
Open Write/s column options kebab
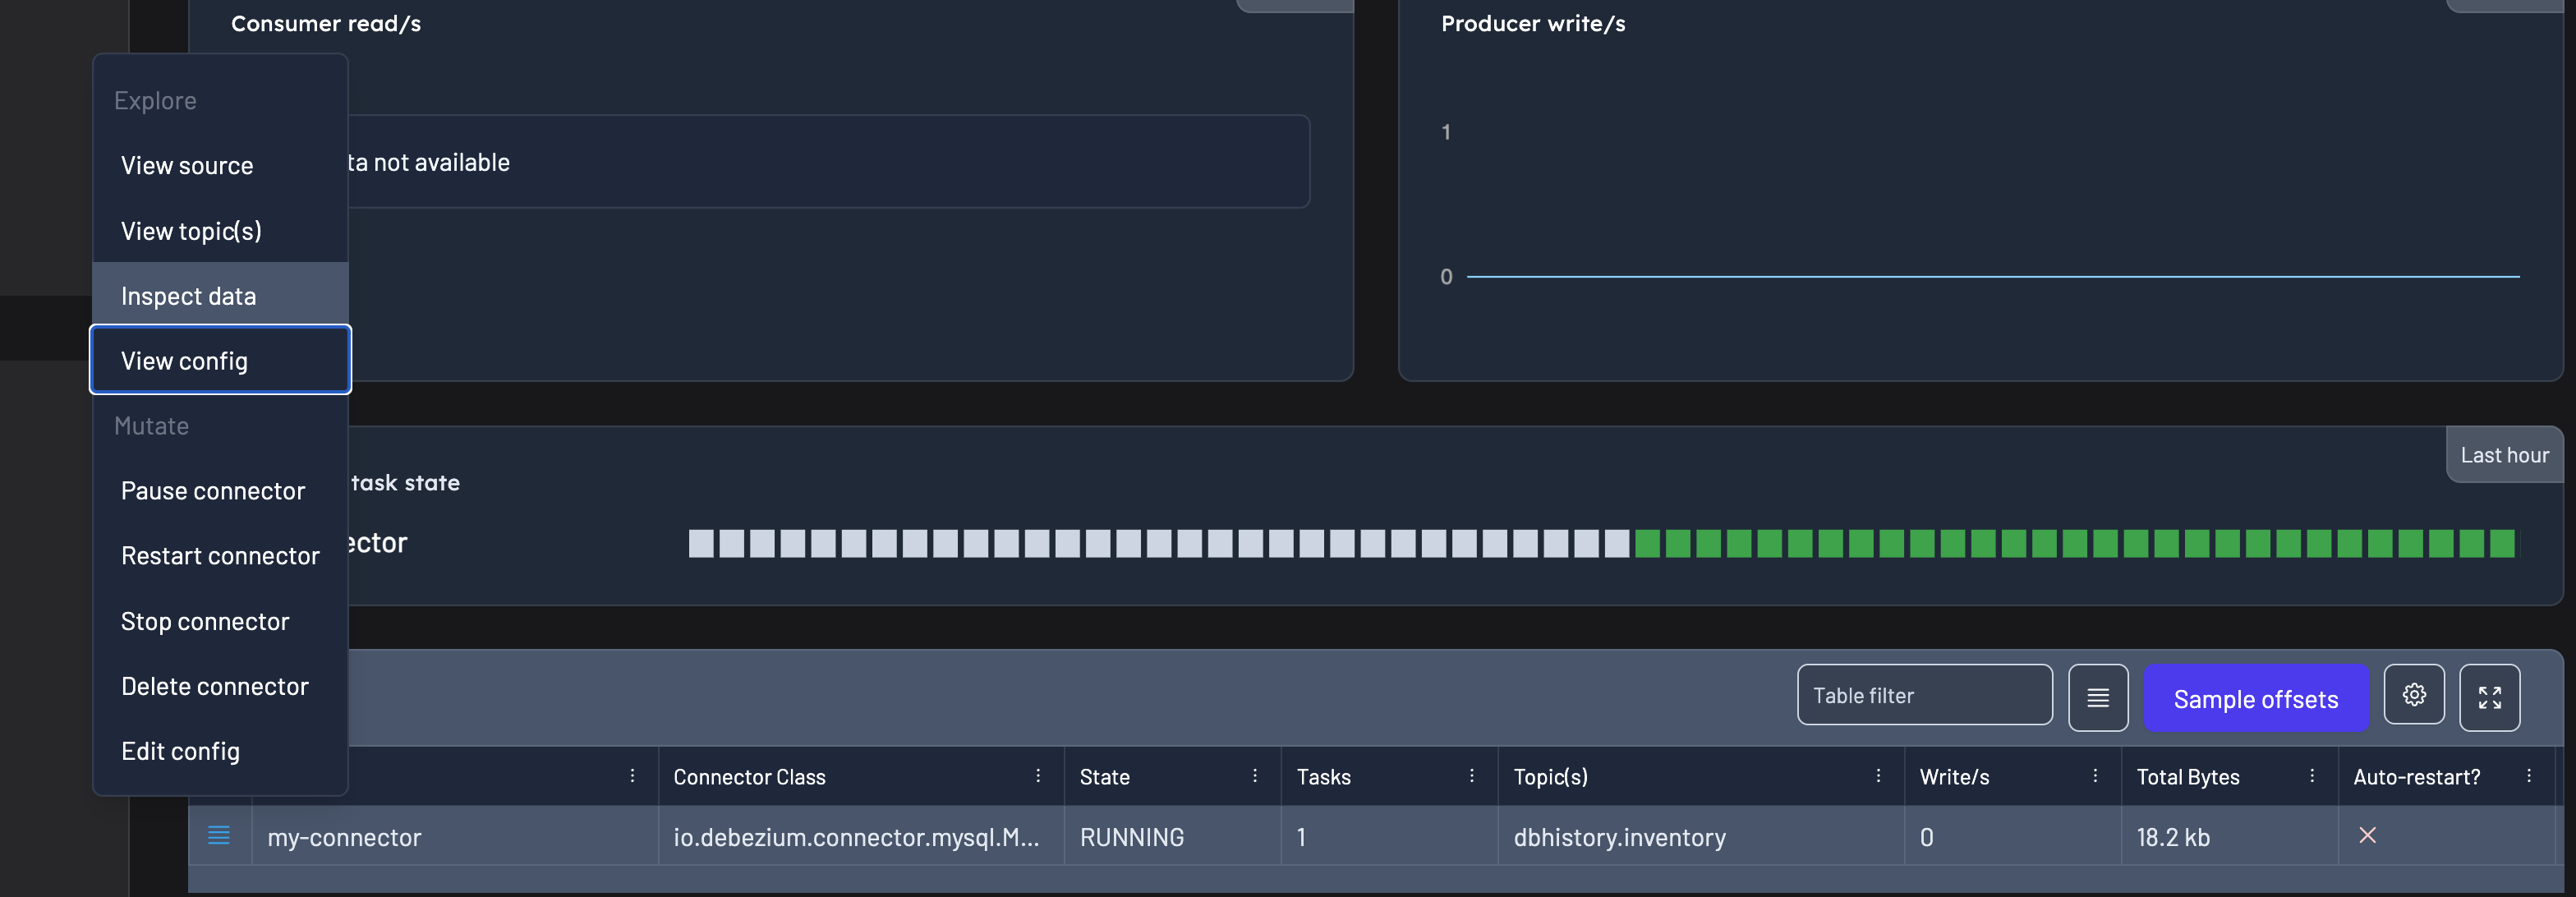[x=2095, y=776]
